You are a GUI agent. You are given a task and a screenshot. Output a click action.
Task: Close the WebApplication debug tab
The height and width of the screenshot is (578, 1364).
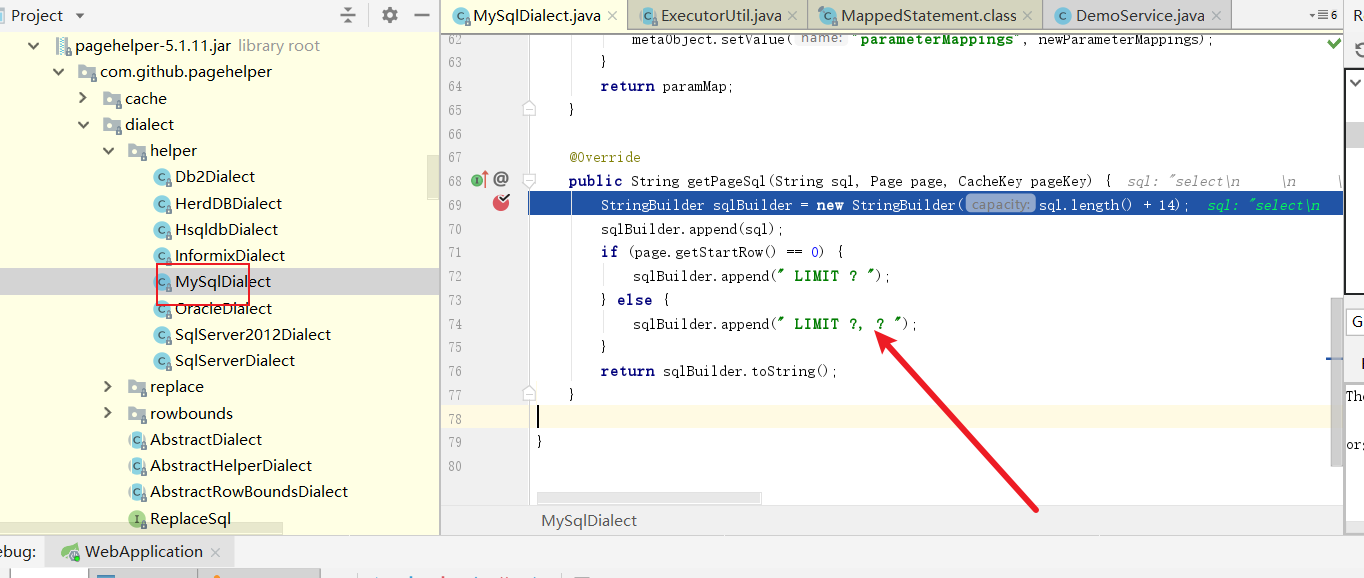(x=217, y=552)
